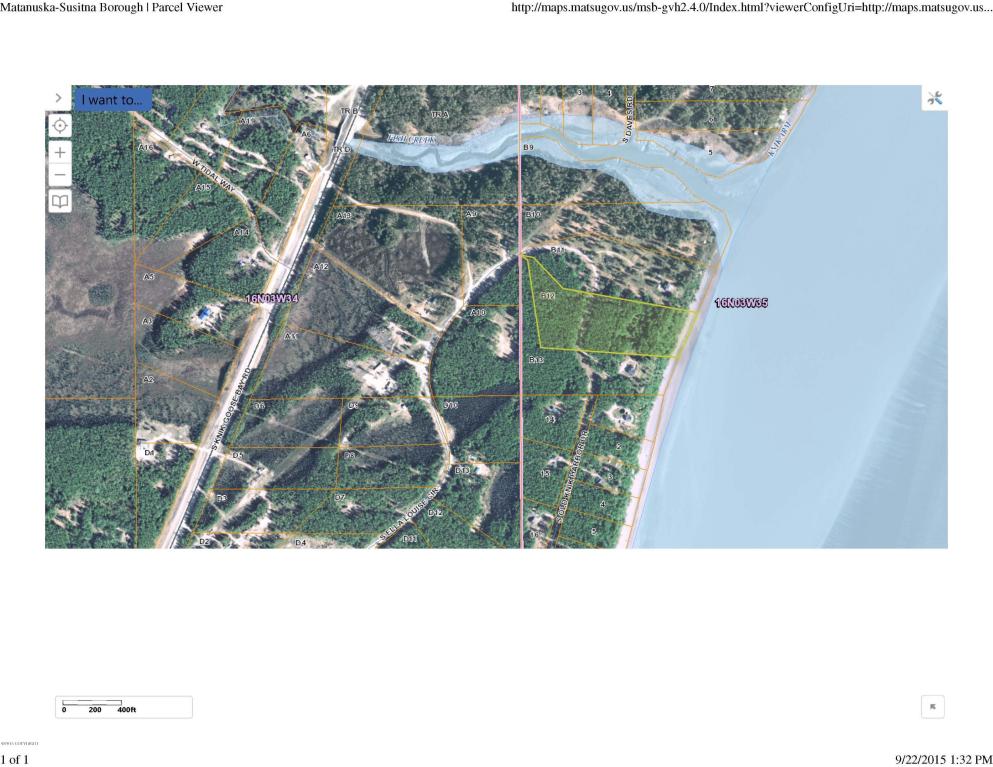Select parcel label B13
The width and height of the screenshot is (993, 767).
coord(536,360)
